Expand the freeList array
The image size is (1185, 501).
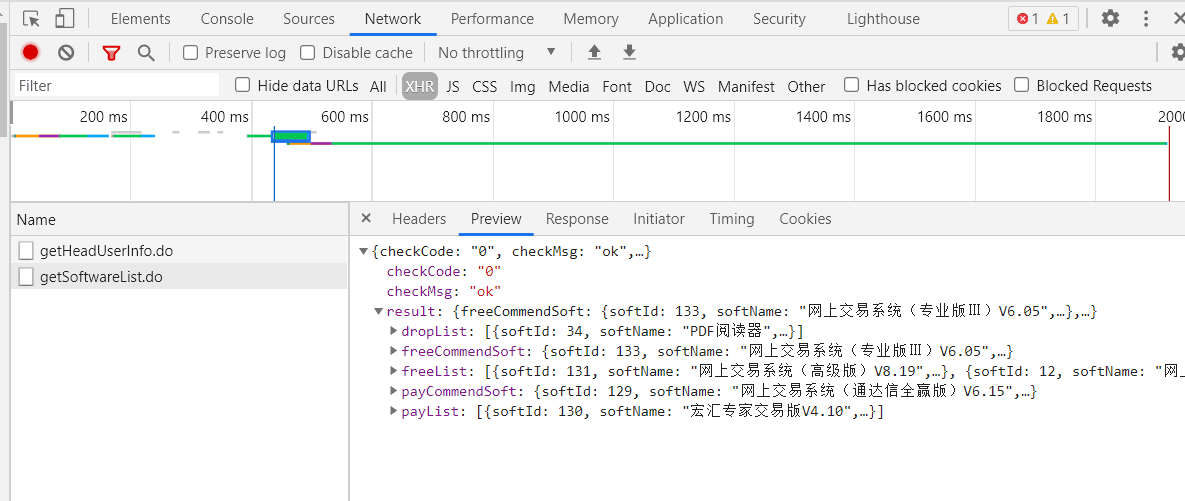[x=394, y=370]
